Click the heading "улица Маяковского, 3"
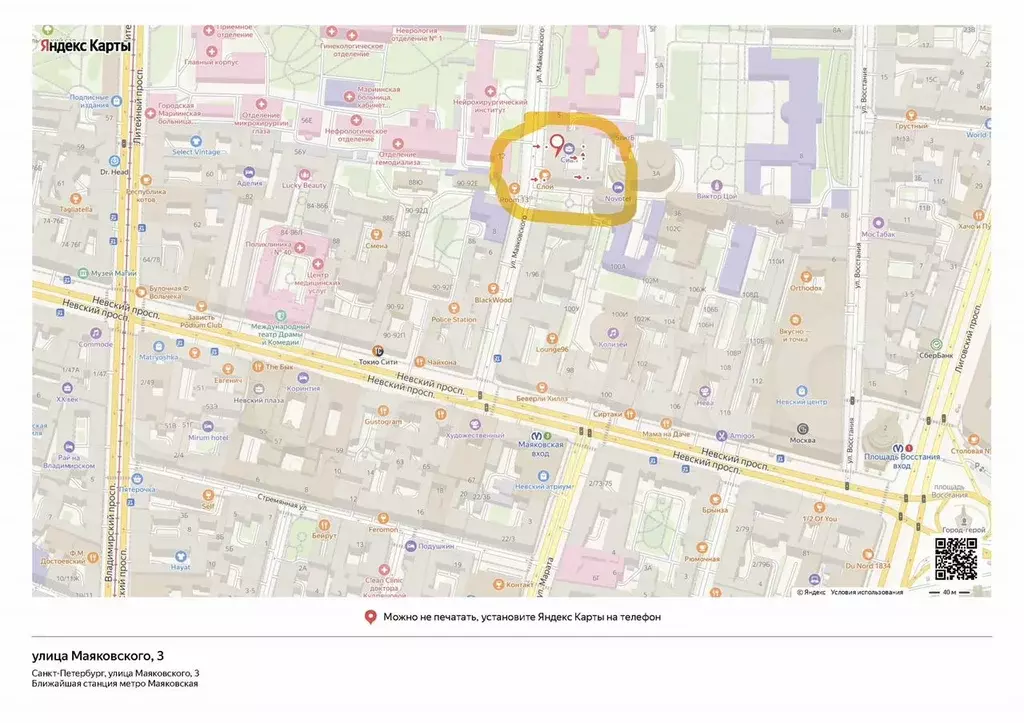This screenshot has height=723, width=1024. pos(98,655)
